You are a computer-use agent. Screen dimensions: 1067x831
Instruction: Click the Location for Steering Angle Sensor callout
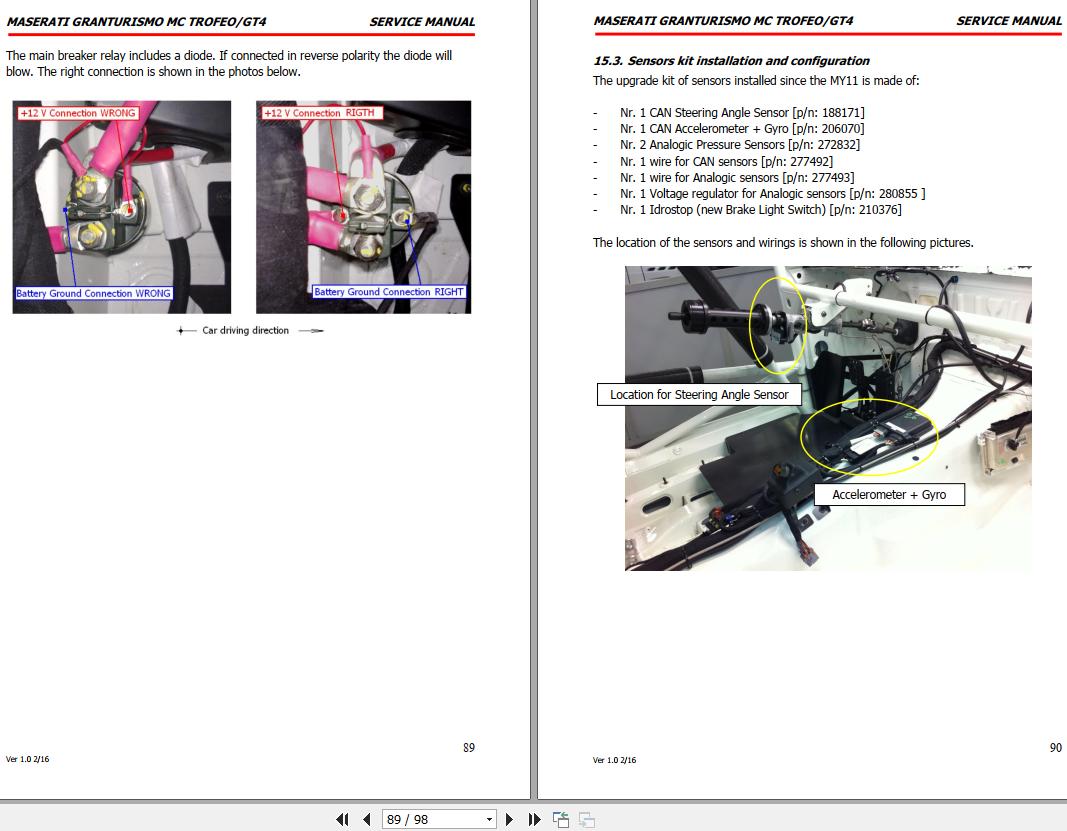(x=699, y=395)
